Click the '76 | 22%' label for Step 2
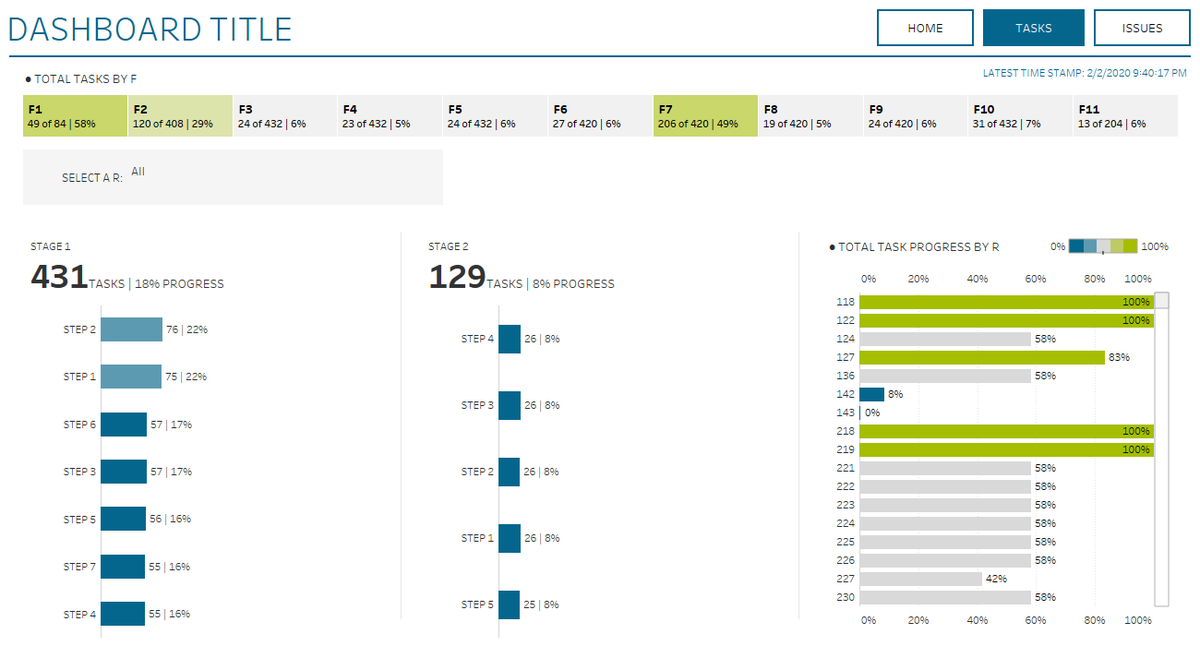Screen dimensions: 1200x646 click(187, 329)
